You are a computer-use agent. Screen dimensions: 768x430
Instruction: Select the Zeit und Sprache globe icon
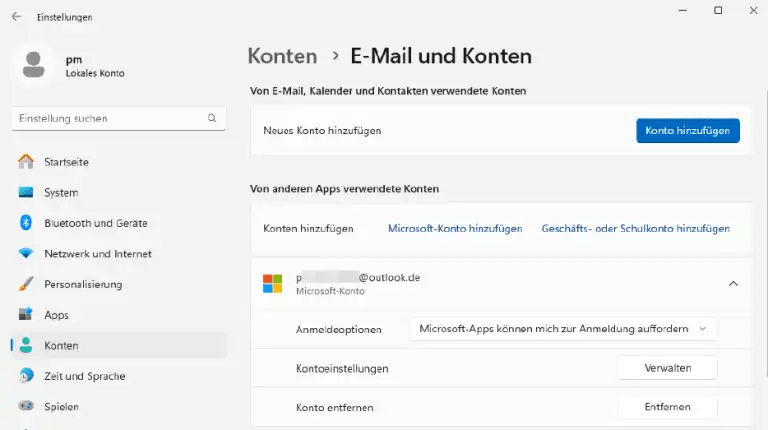click(x=26, y=376)
